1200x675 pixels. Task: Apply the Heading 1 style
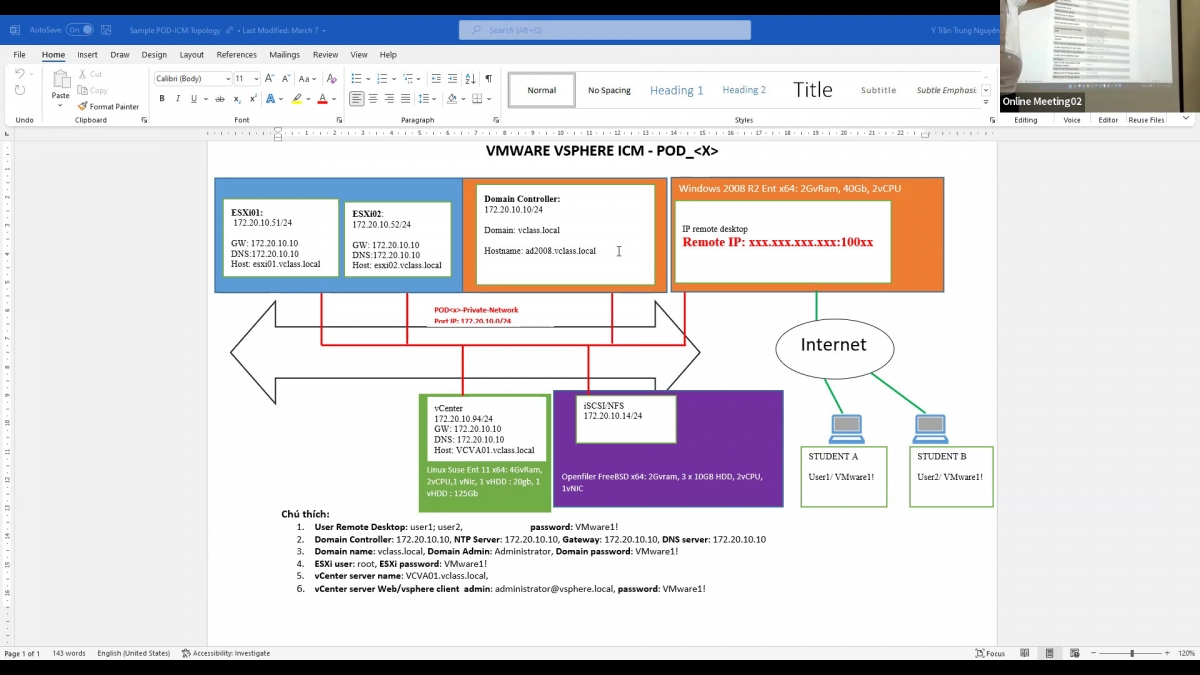coord(677,90)
